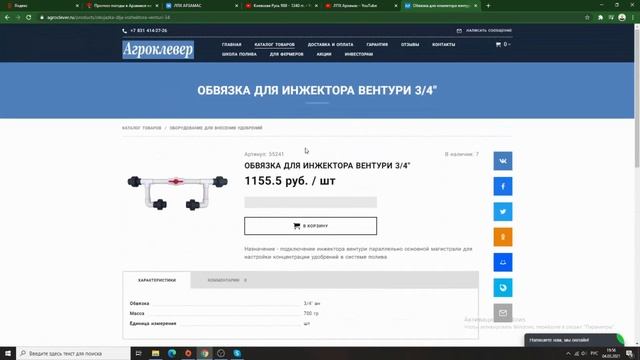The width and height of the screenshot is (640, 360).
Task: Open the Chrome extensions puzzle icon
Action: click(x=600, y=18)
